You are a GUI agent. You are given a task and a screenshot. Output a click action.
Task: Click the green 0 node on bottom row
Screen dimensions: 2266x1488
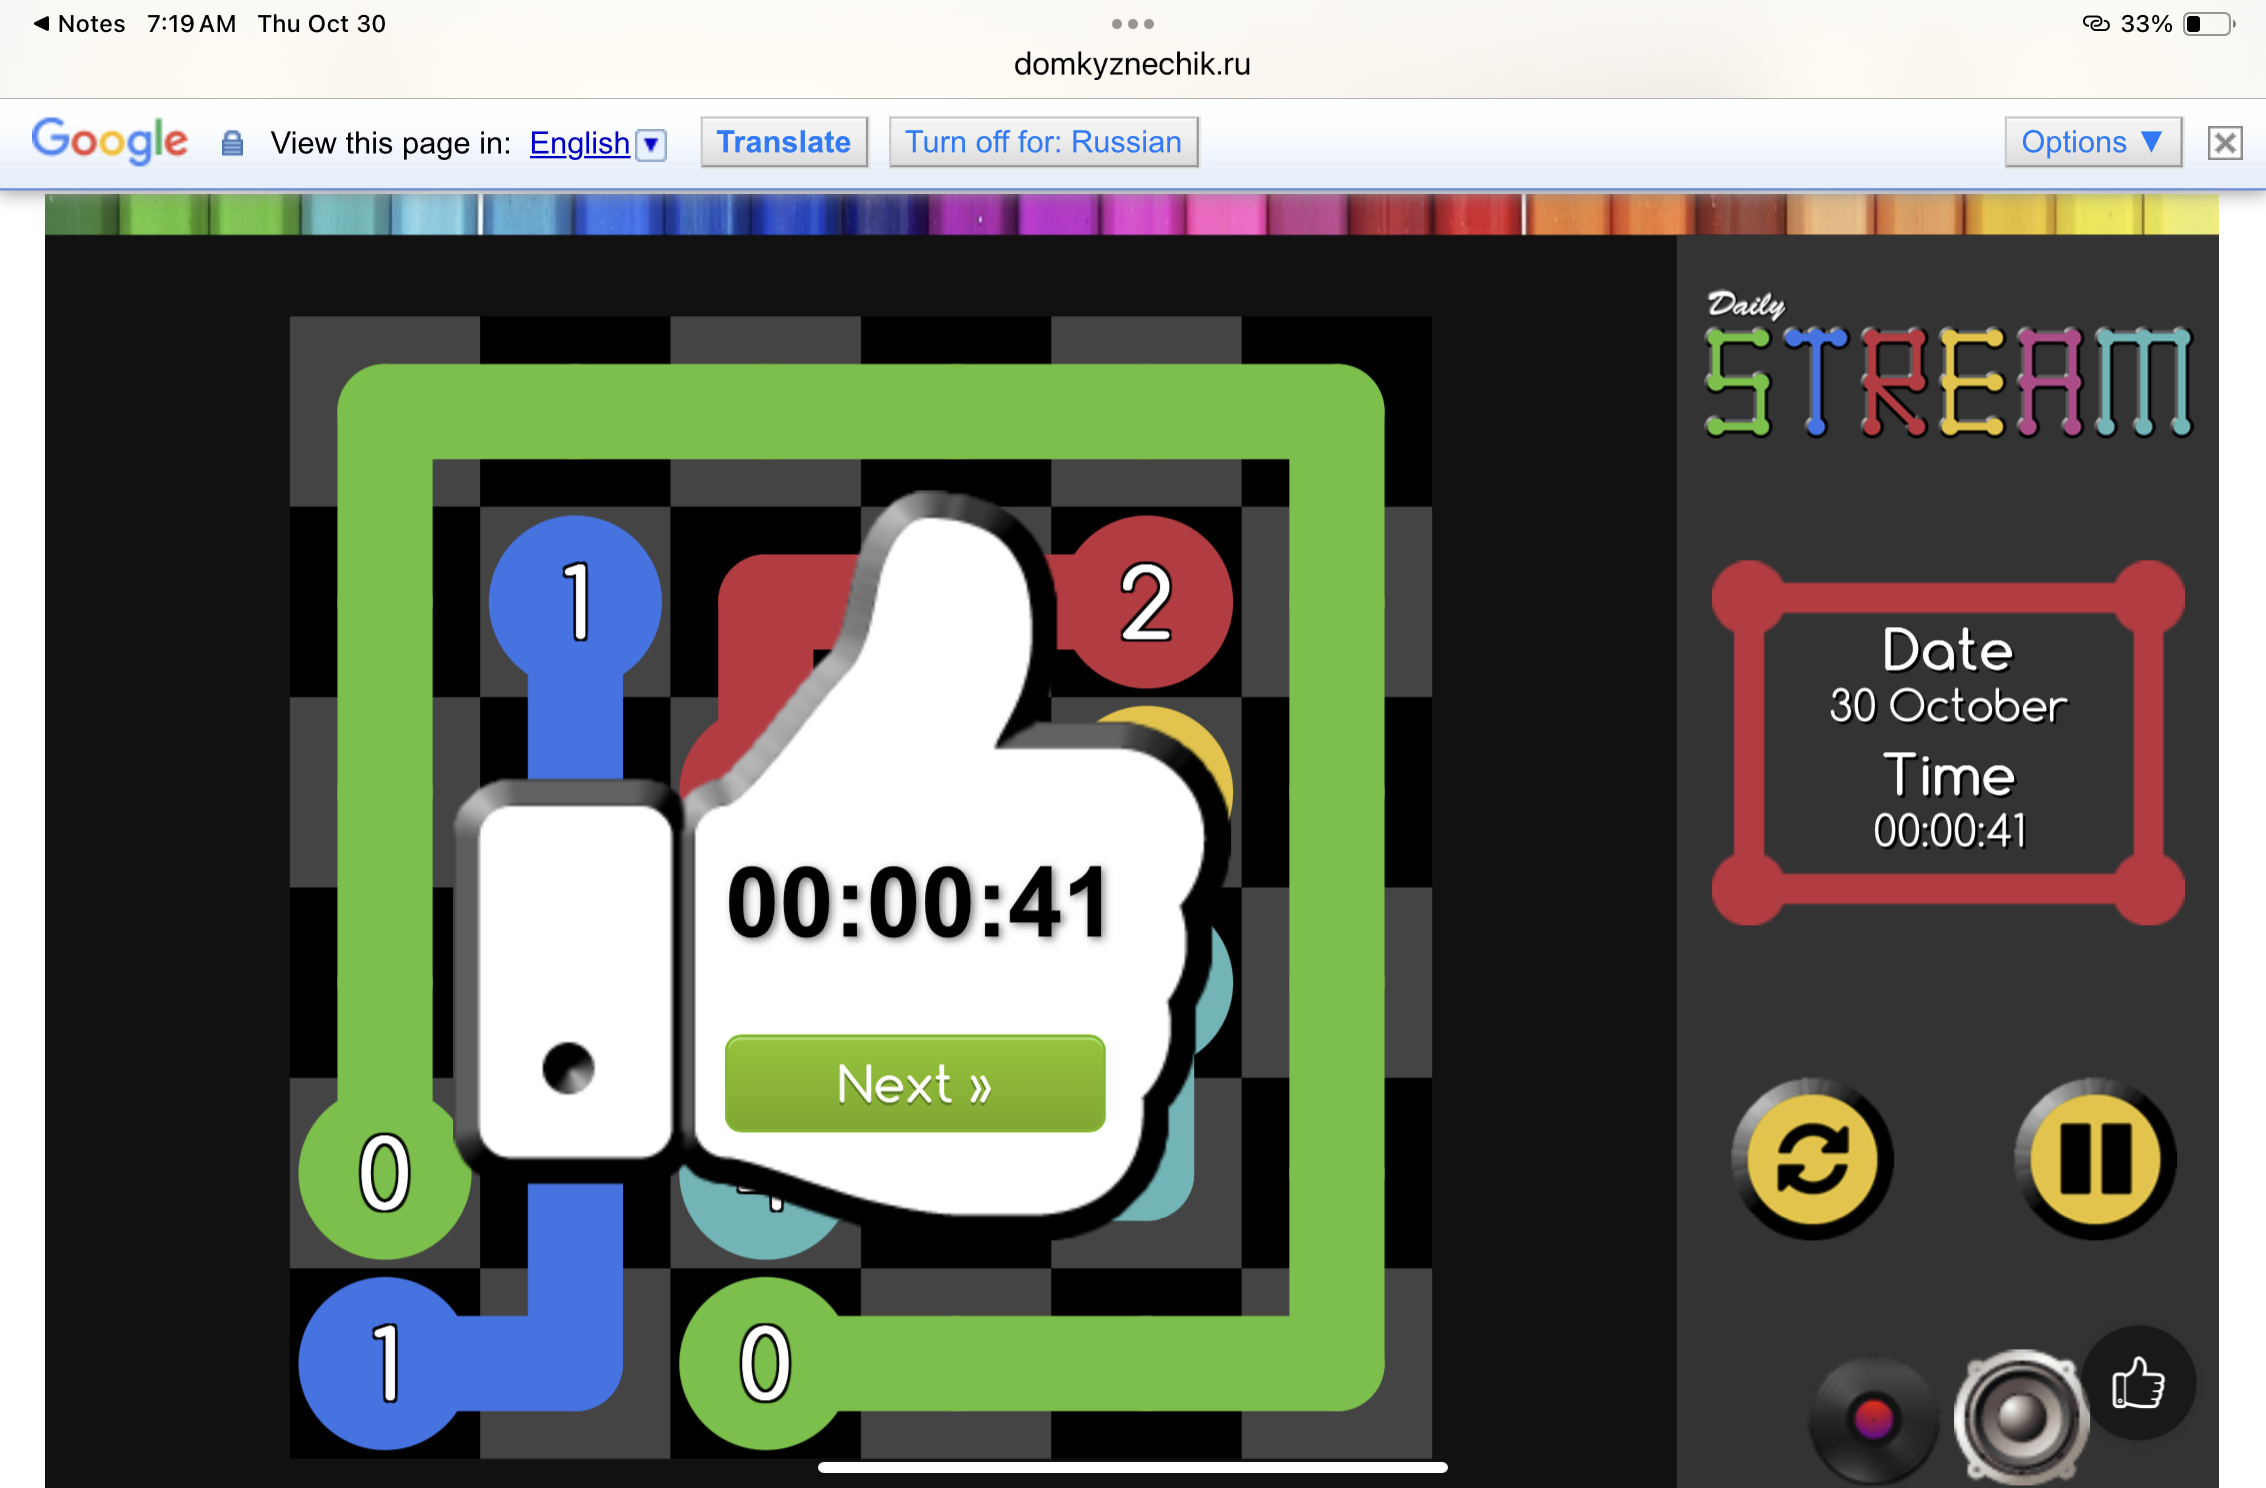pyautogui.click(x=765, y=1362)
